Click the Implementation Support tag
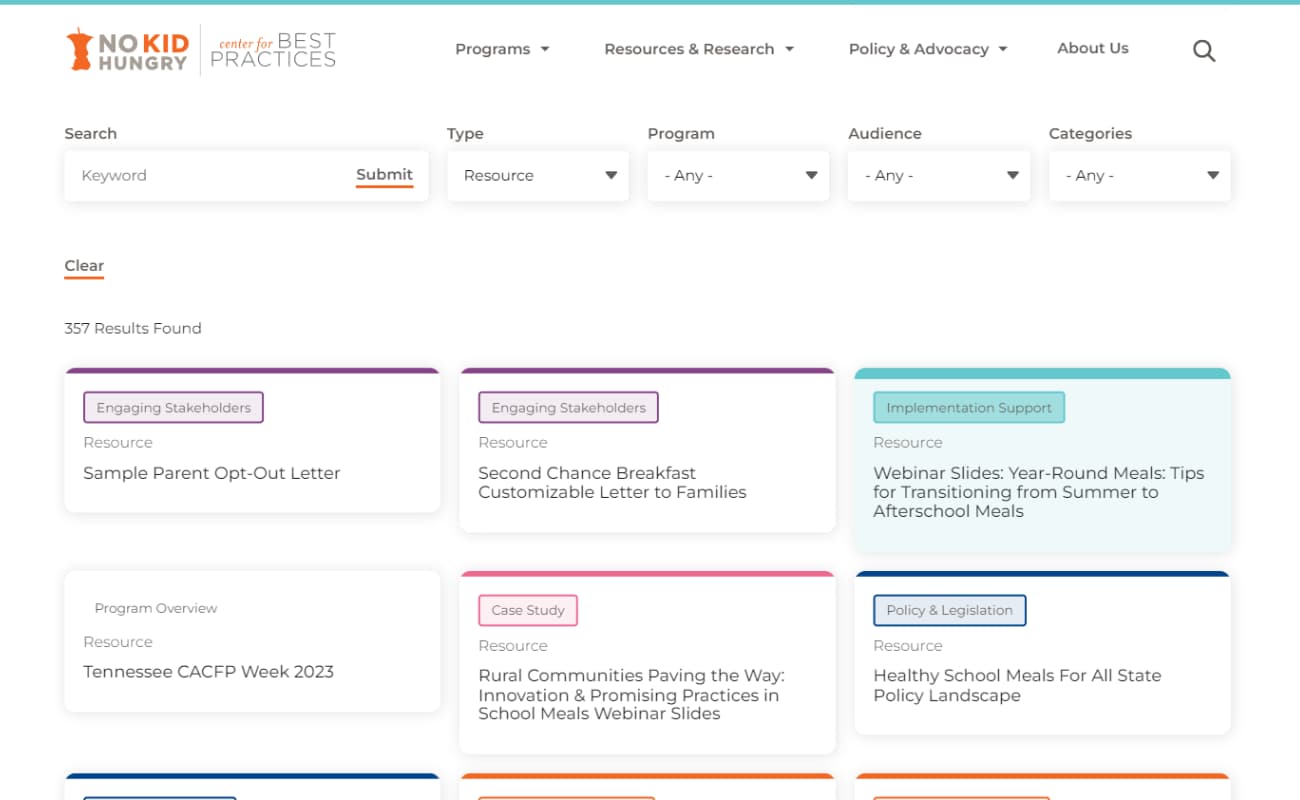The height and width of the screenshot is (800, 1300). click(969, 408)
